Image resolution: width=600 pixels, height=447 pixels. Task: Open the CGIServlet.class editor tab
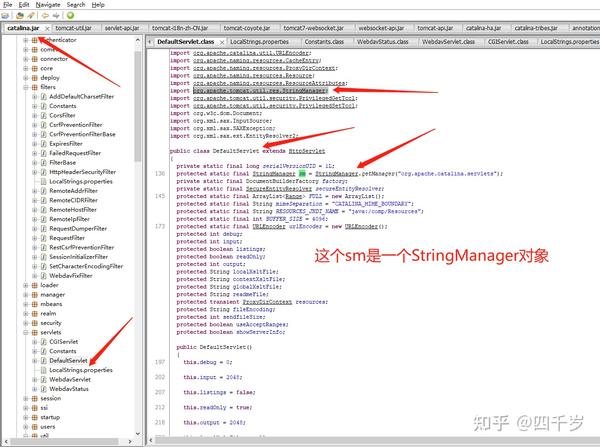coord(508,42)
